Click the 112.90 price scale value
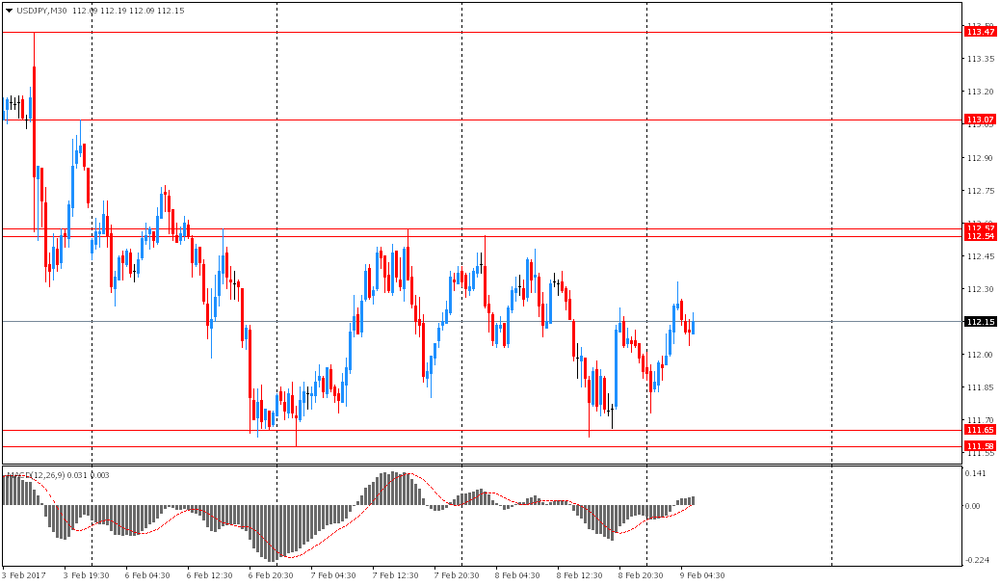This screenshot has width=1000, height=586. pyautogui.click(x=980, y=158)
